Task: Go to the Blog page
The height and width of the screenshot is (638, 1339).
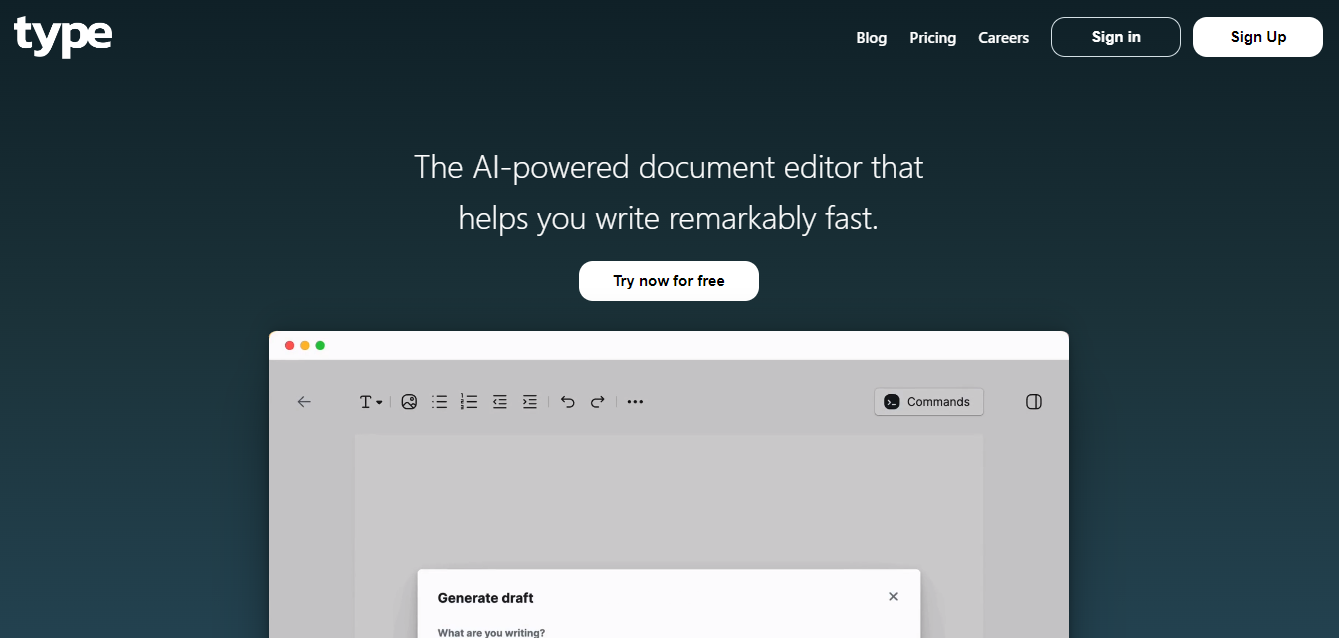Action: coord(871,38)
